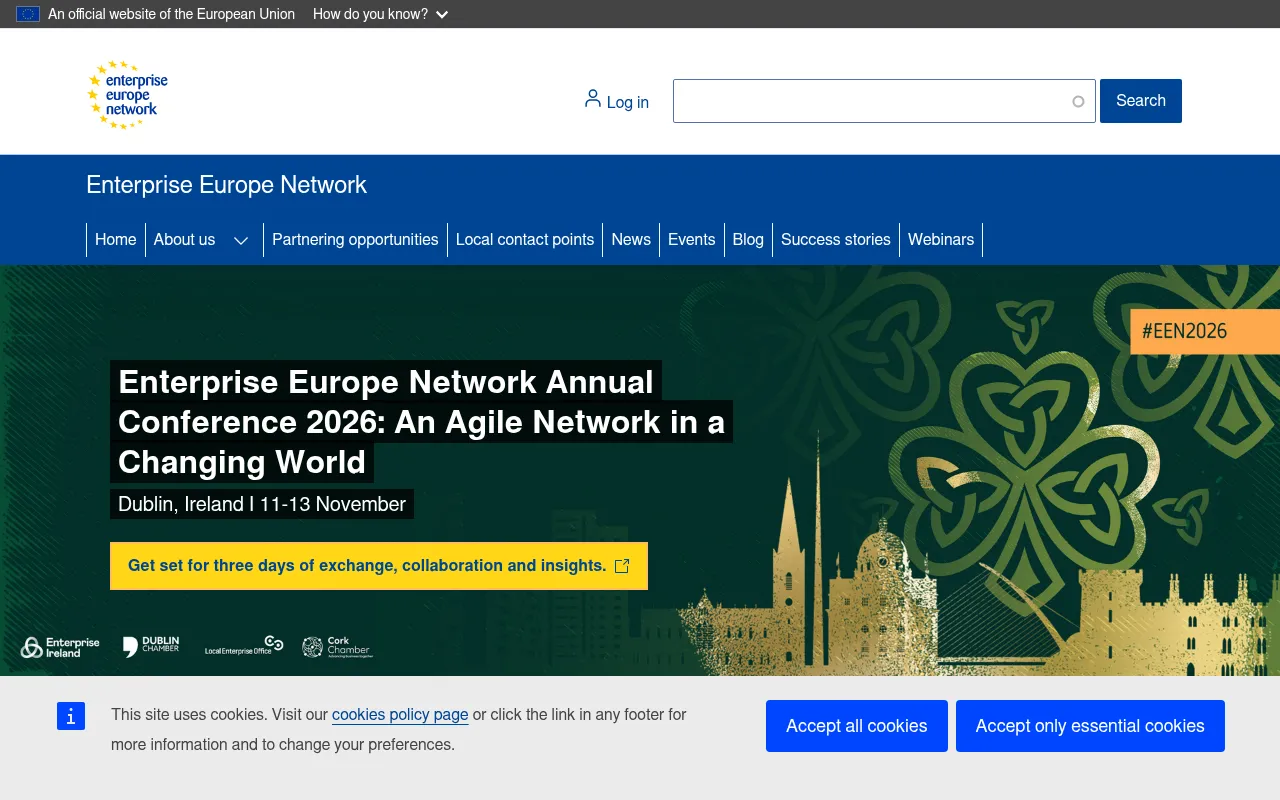Click the EU flag icon

click(x=28, y=14)
